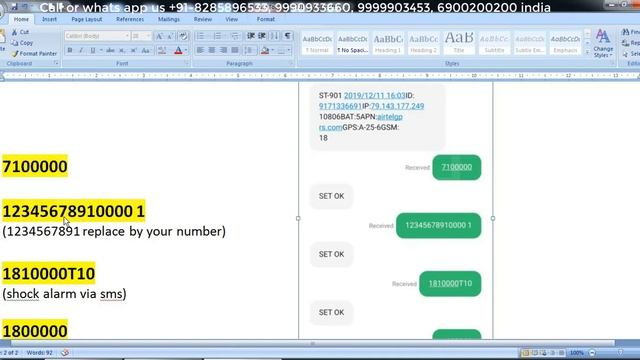Apply the Emphasis style
Screen dimensions: 640x360
565,43
